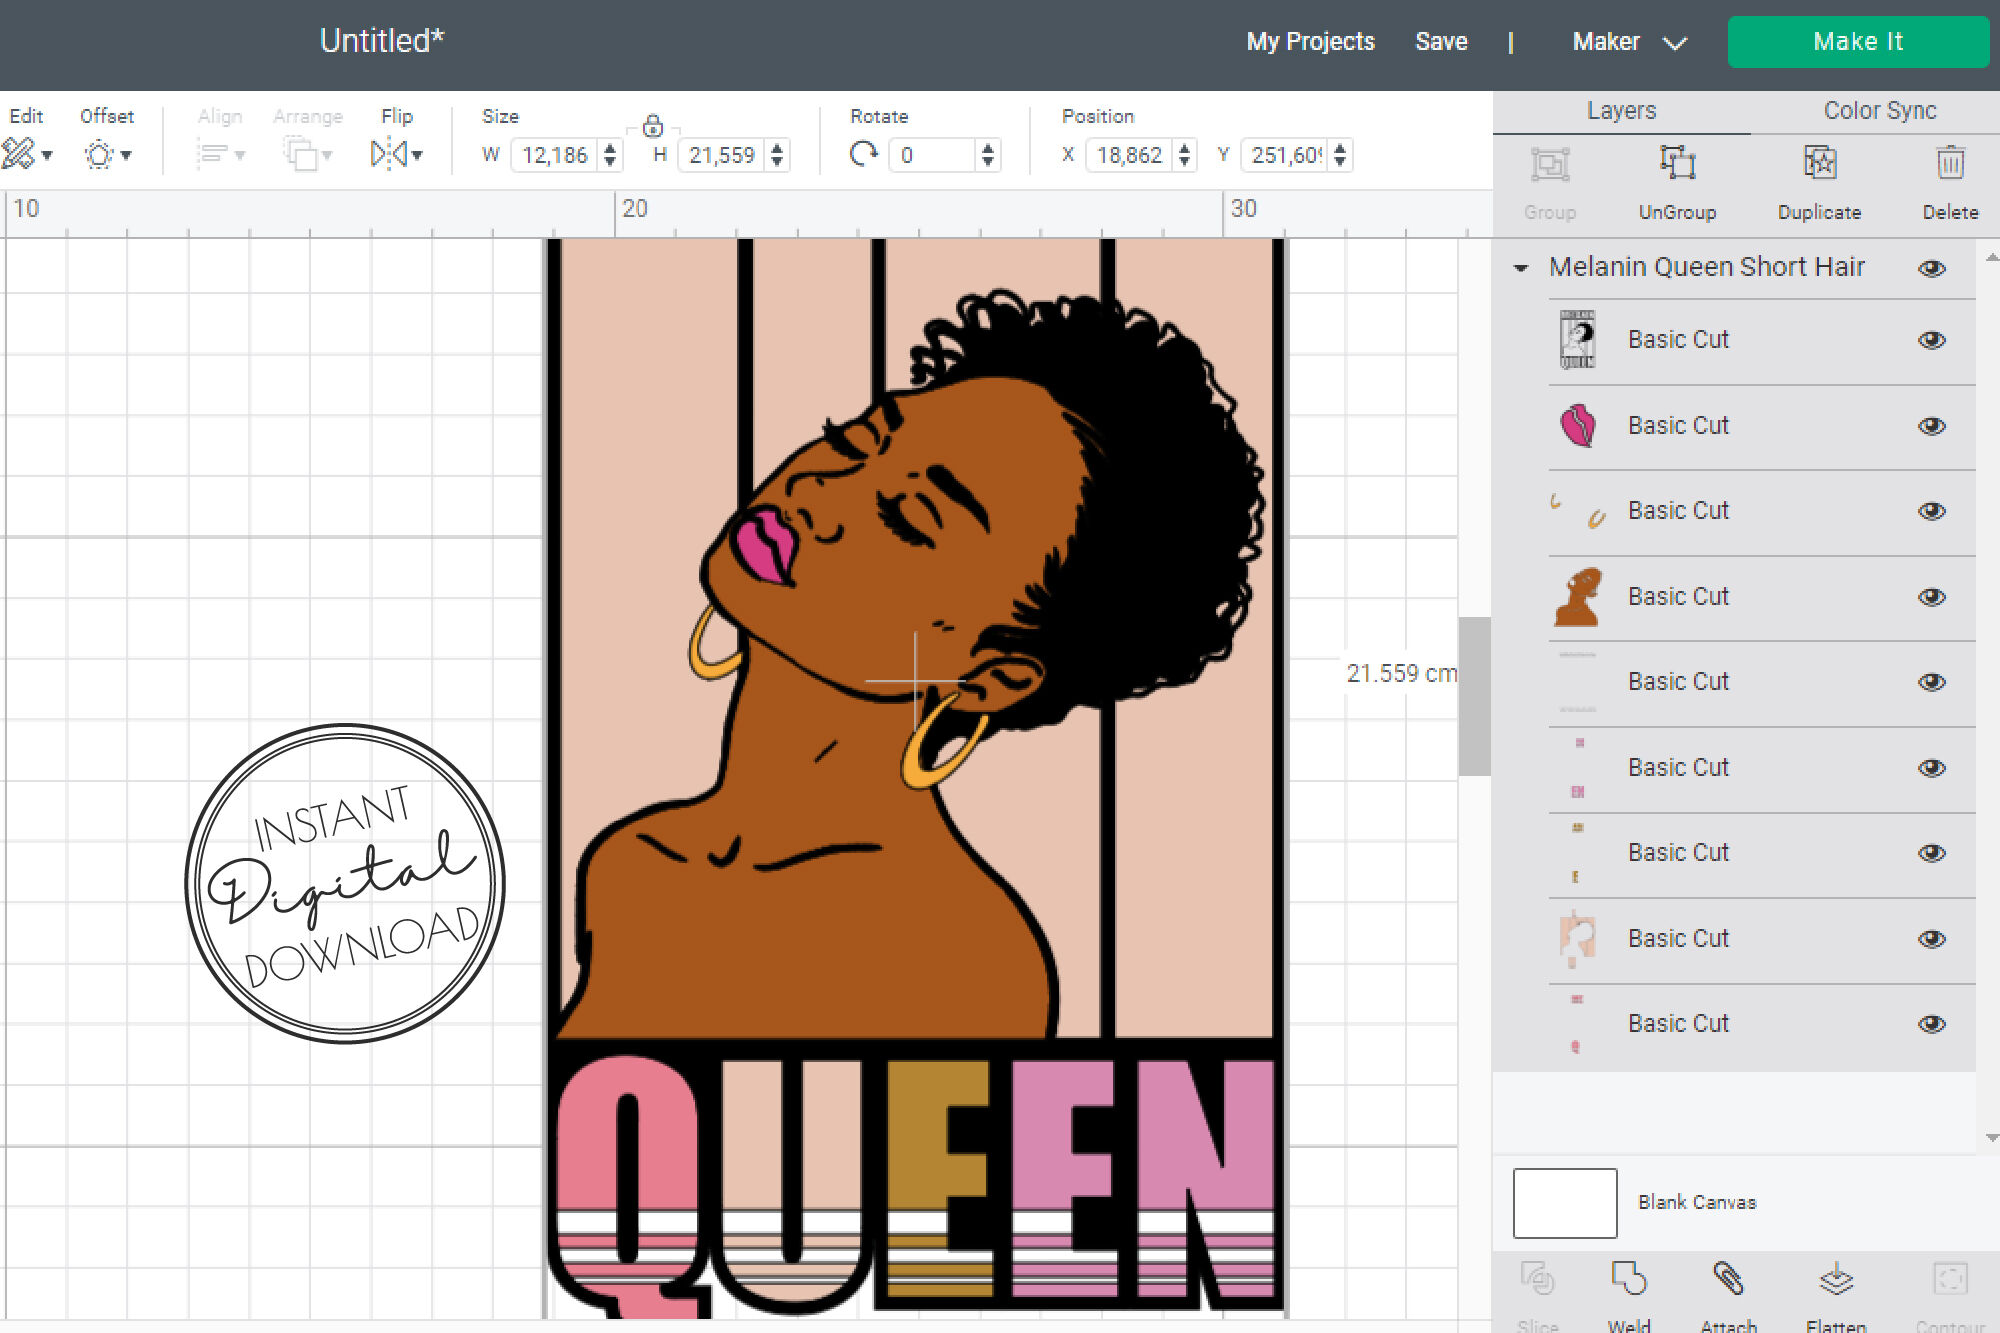Click into the X position field
Screen dimensions: 2000x1333
click(x=1130, y=155)
